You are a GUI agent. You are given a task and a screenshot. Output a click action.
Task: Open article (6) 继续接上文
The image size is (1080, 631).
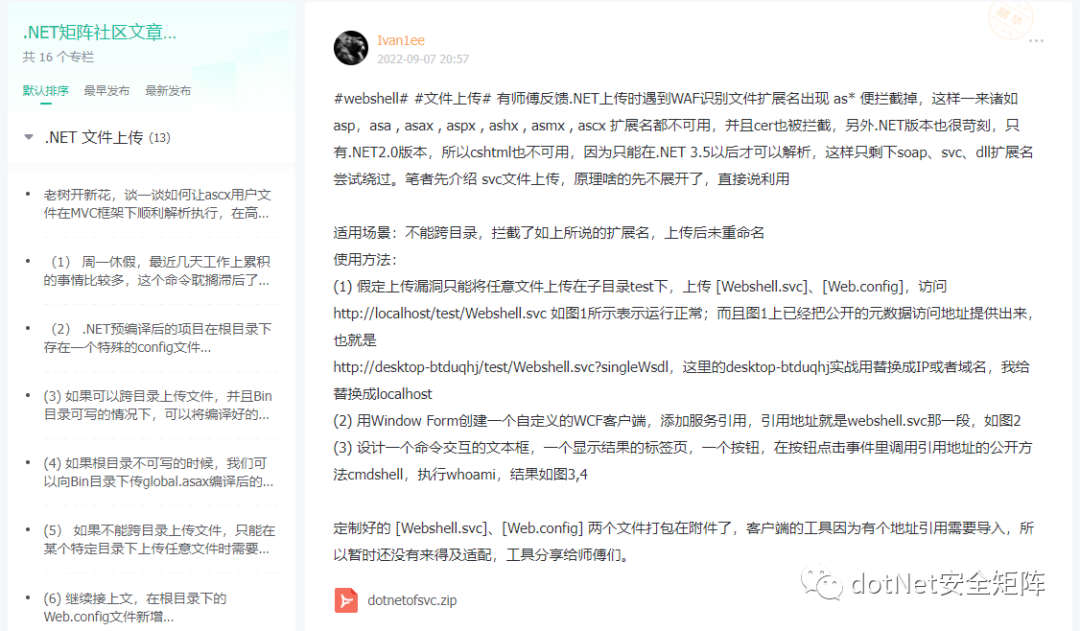pos(135,607)
